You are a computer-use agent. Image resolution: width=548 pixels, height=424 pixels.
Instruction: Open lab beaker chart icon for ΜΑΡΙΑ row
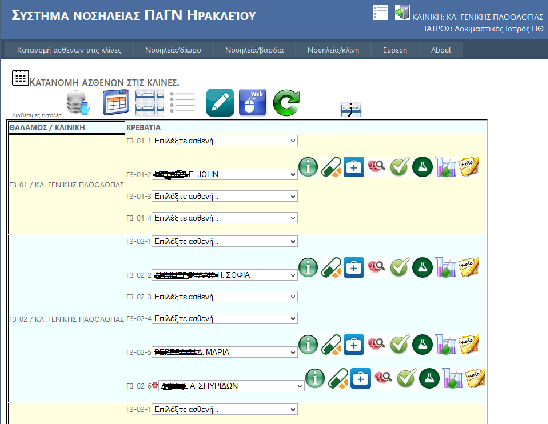(445, 345)
